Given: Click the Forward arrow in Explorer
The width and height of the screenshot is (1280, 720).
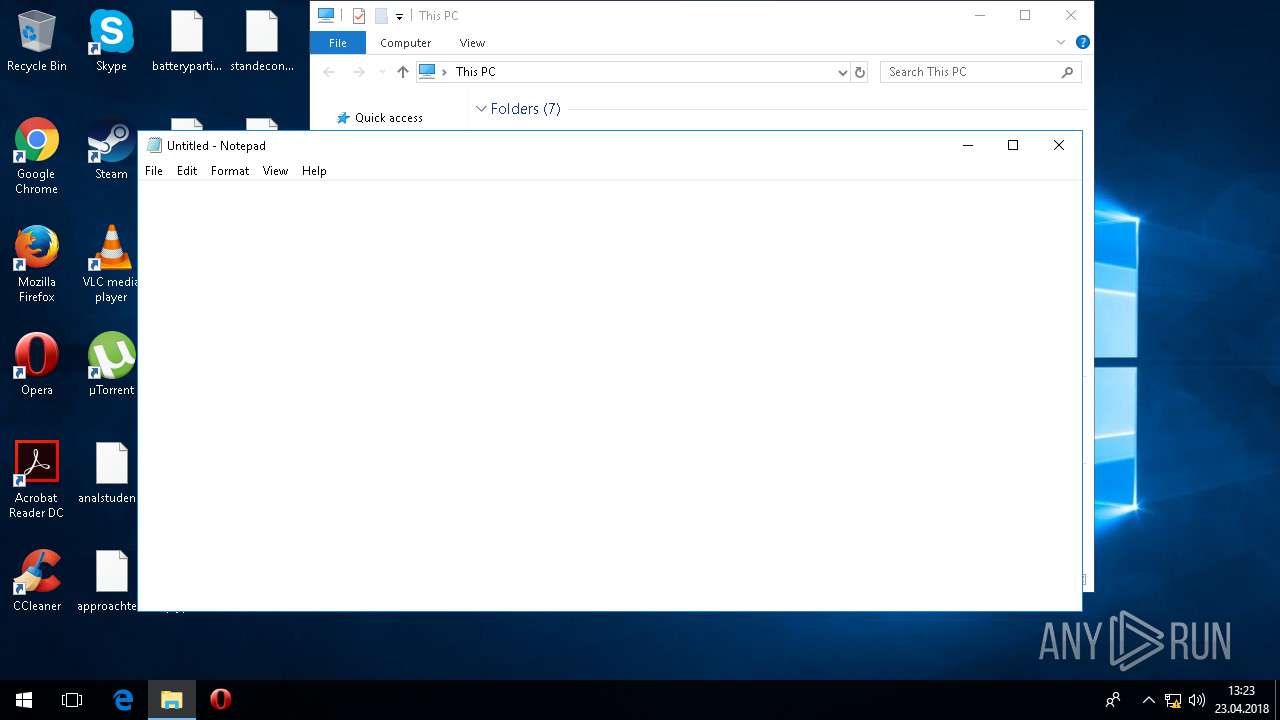Looking at the screenshot, I should [x=359, y=72].
